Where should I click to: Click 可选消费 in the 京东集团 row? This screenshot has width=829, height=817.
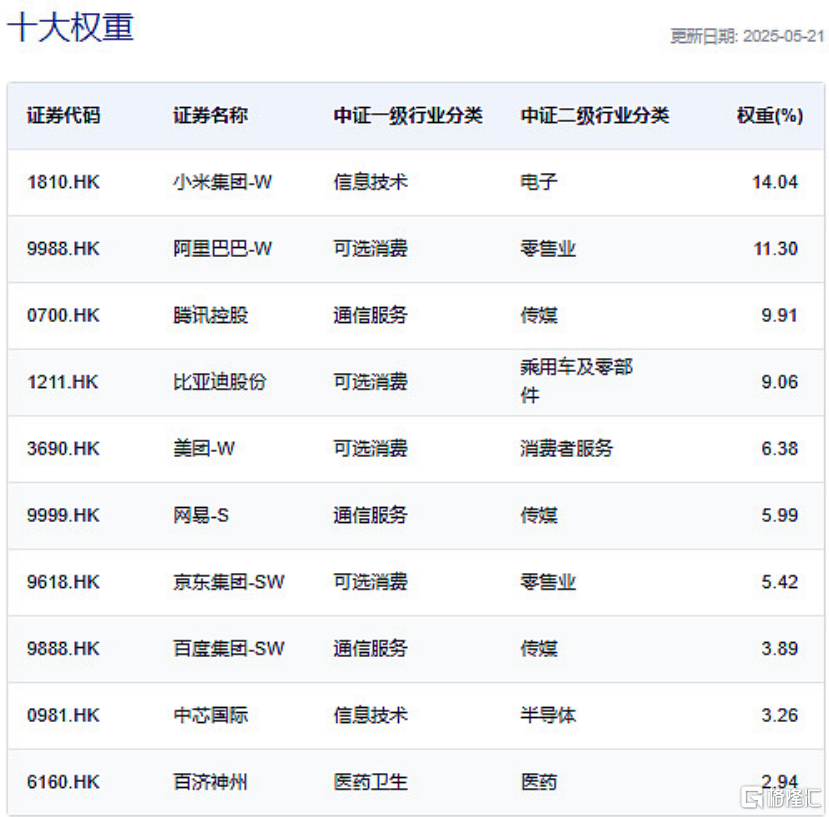pyautogui.click(x=371, y=582)
